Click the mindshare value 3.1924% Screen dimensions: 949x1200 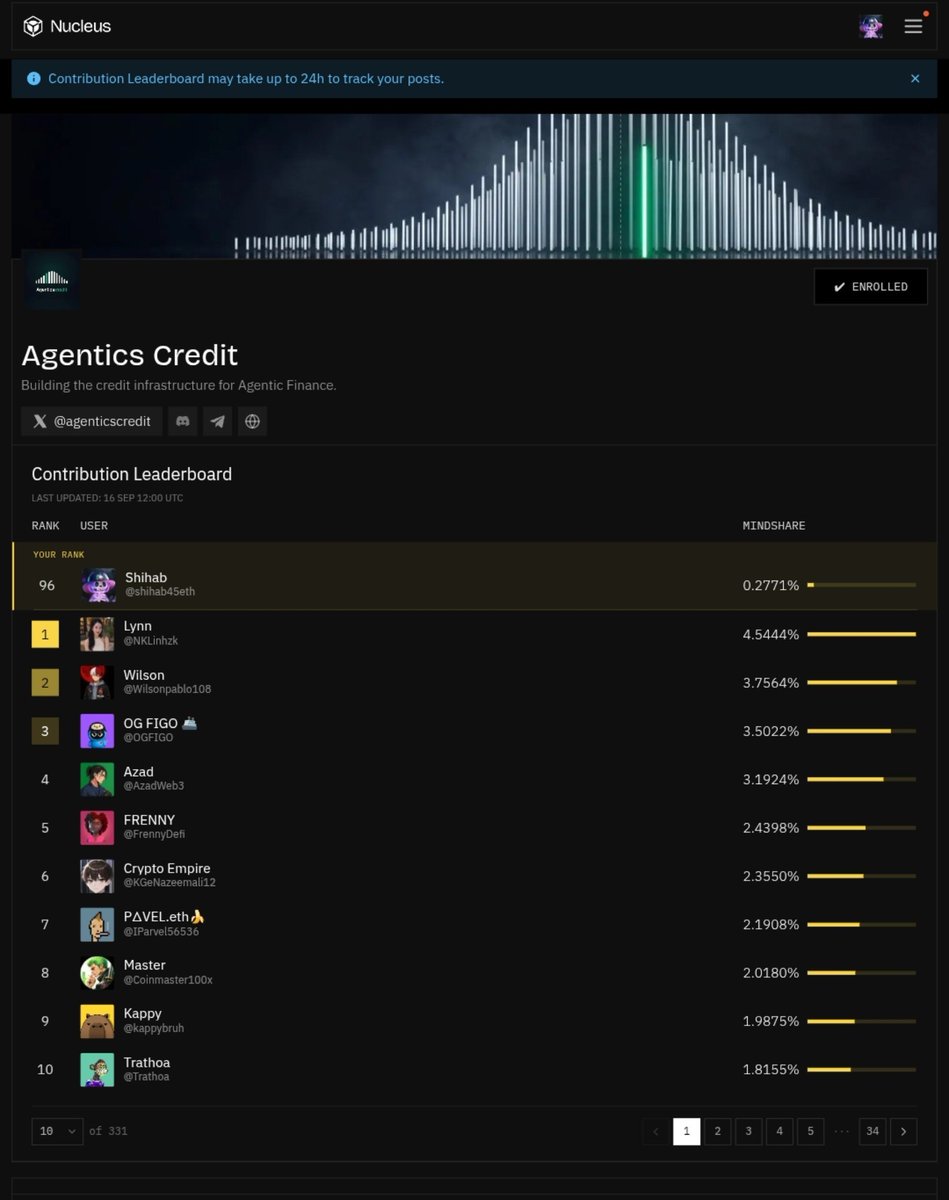(771, 779)
